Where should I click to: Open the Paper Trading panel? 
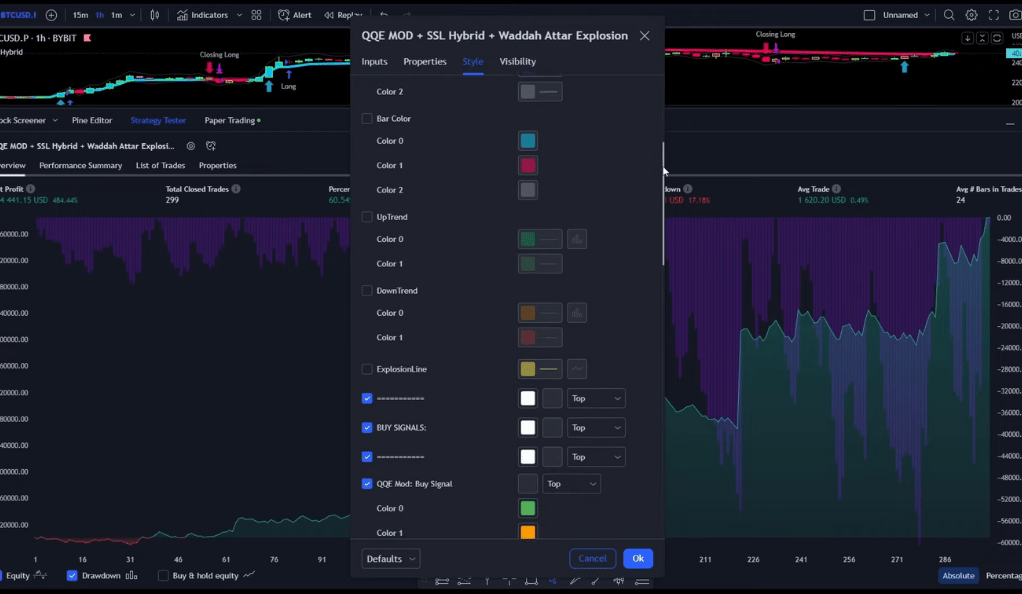tap(232, 120)
